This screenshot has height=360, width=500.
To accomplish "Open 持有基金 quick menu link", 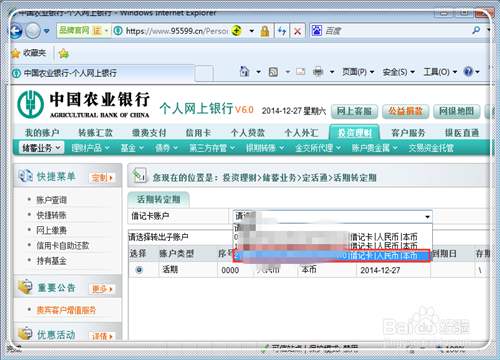I will coord(51,260).
